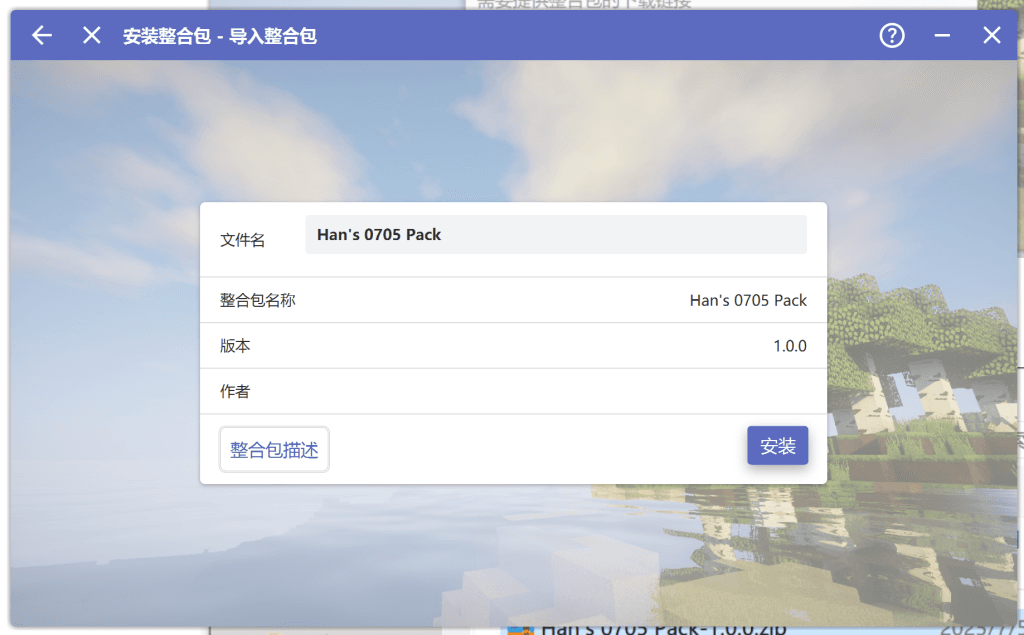The image size is (1024, 635).
Task: Close the launcher window
Action: (991, 35)
